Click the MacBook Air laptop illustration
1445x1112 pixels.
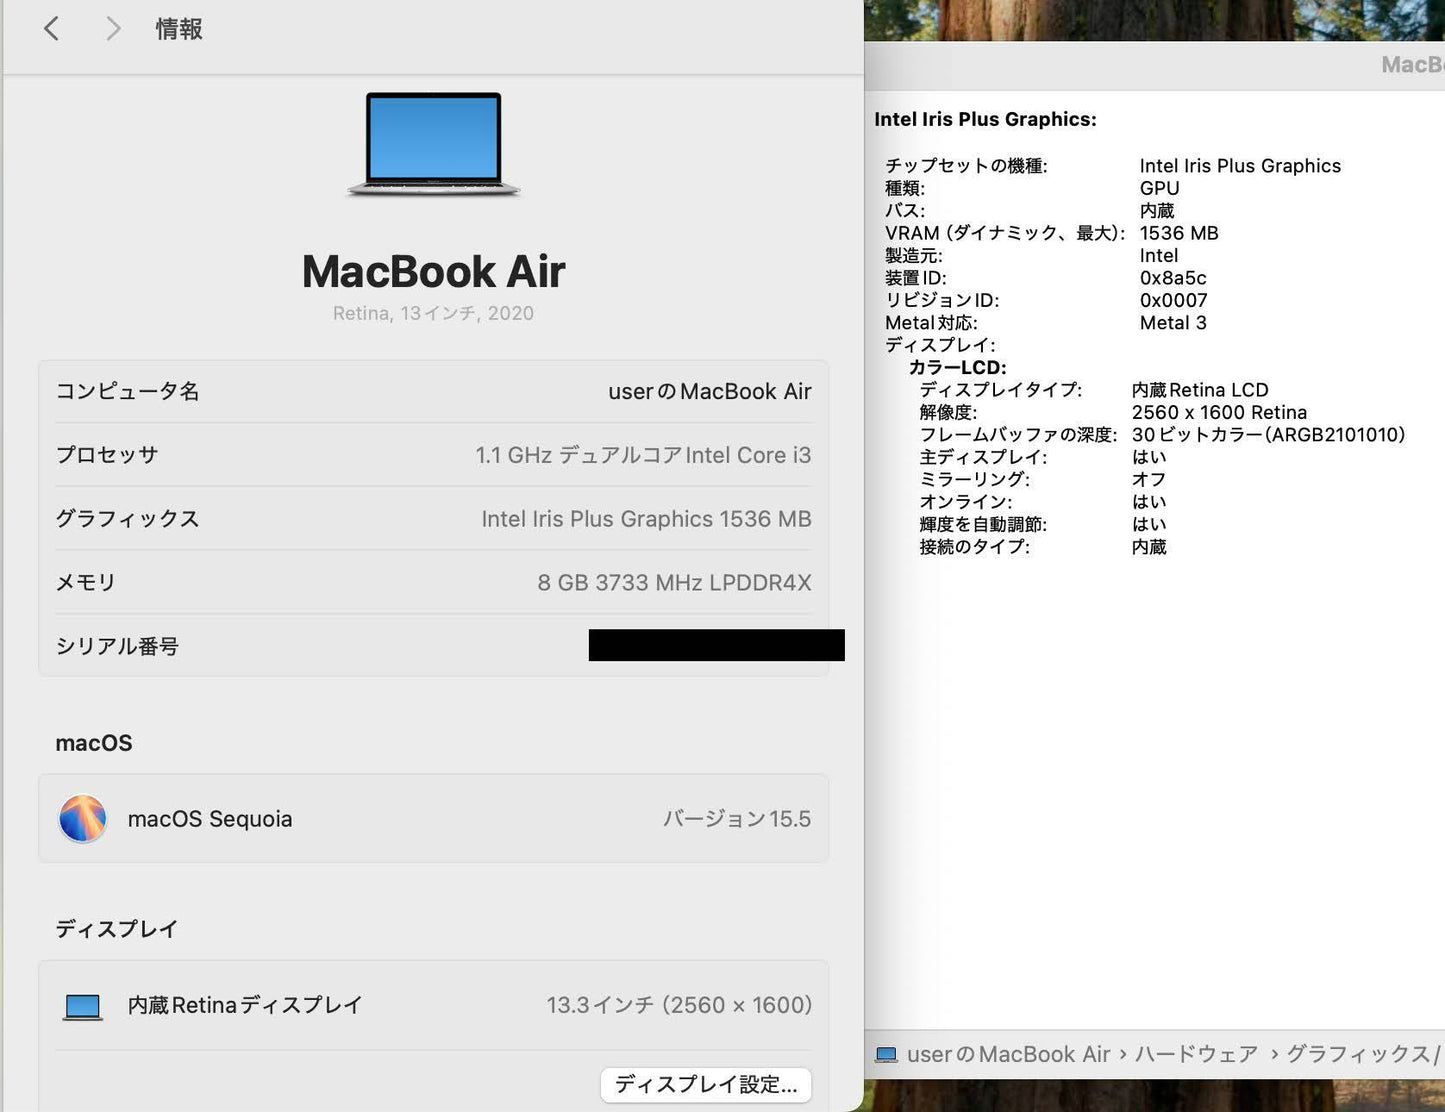pyautogui.click(x=433, y=145)
